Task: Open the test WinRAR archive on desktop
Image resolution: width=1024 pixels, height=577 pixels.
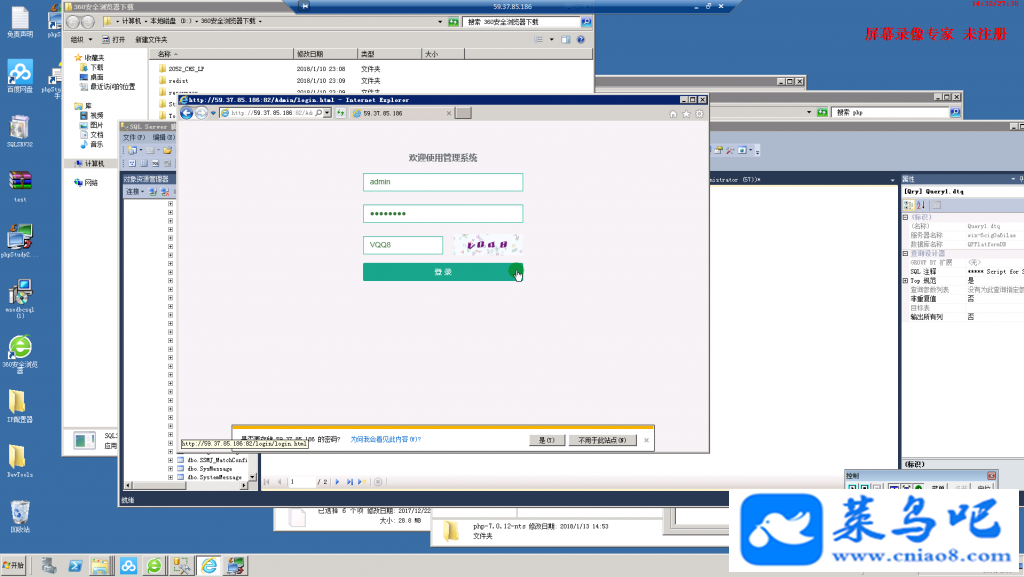Action: click(x=20, y=186)
